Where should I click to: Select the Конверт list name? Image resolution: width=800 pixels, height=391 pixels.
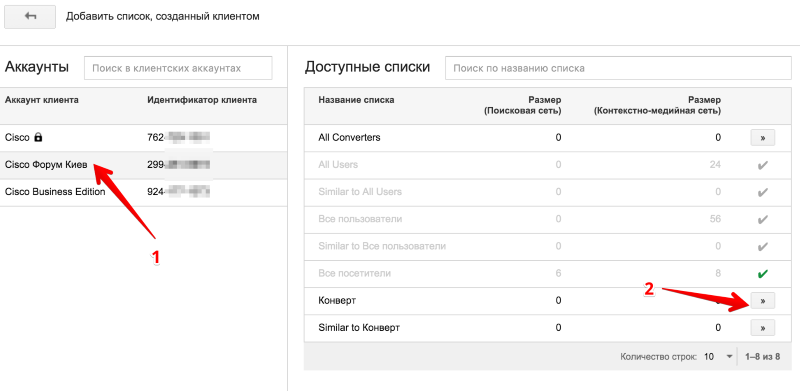[x=337, y=301]
